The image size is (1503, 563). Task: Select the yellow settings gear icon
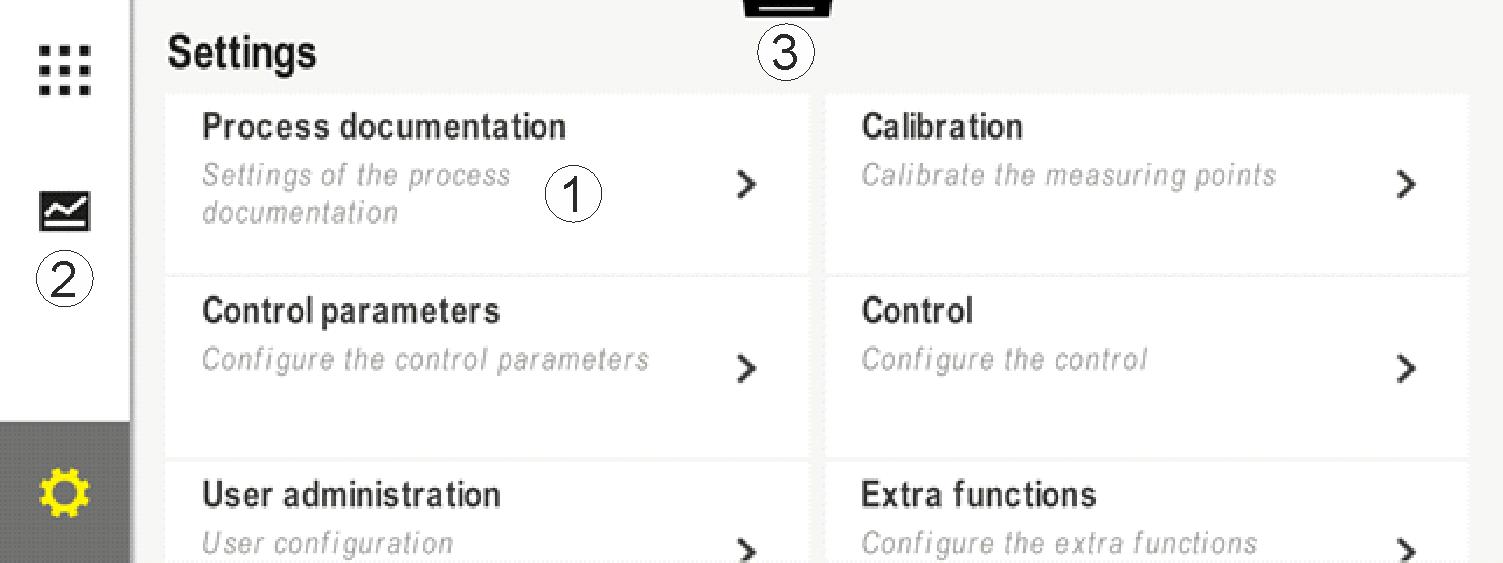65,493
